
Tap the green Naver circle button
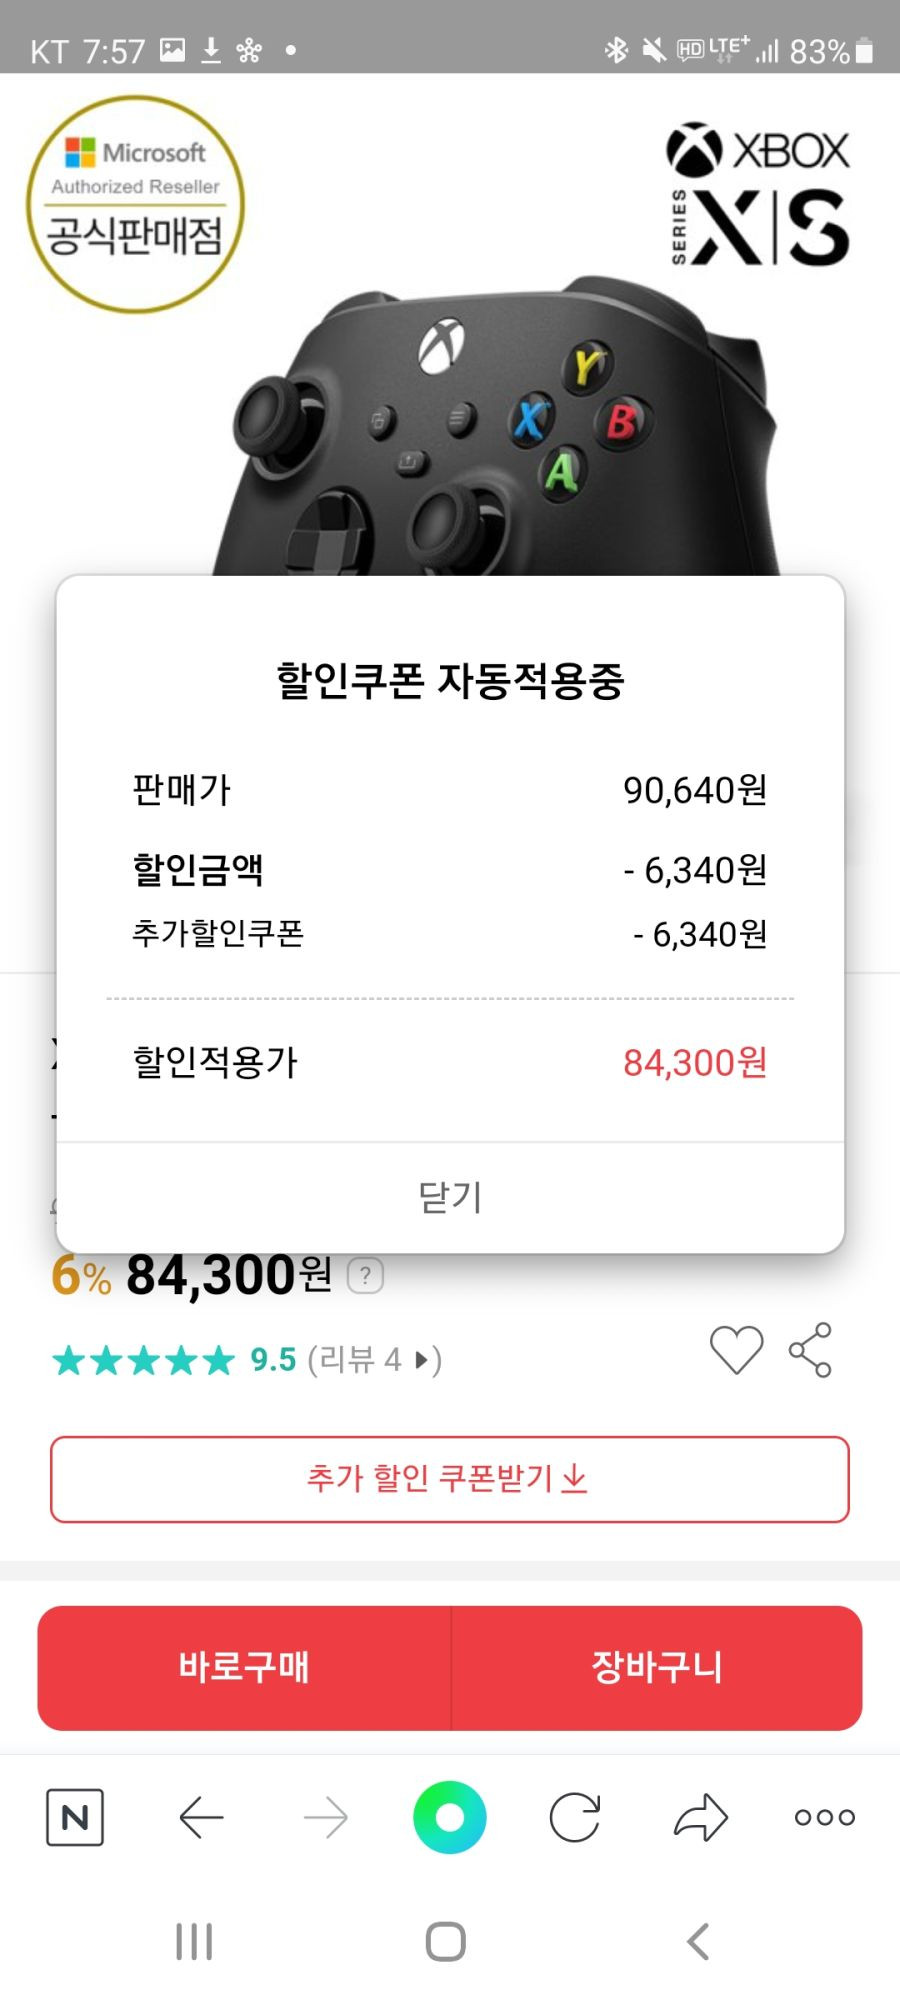tap(450, 1817)
